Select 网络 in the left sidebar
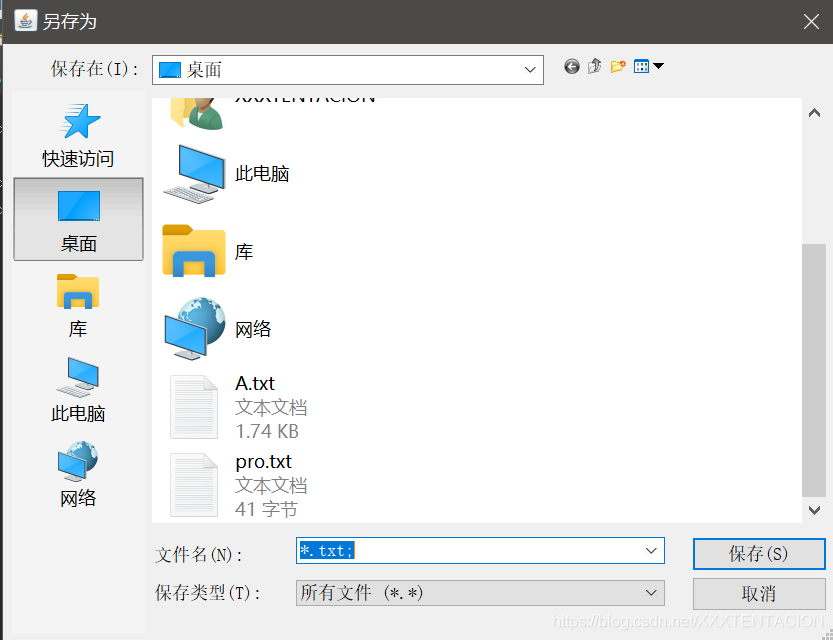The height and width of the screenshot is (640, 833). coord(78,474)
